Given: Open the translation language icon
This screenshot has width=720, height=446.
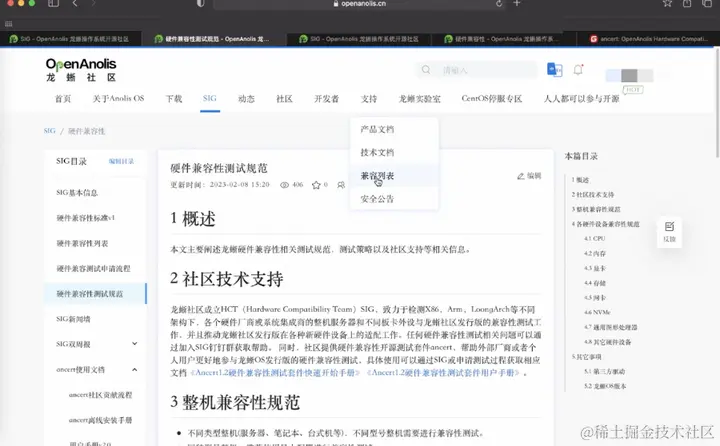Looking at the screenshot, I should [x=555, y=69].
